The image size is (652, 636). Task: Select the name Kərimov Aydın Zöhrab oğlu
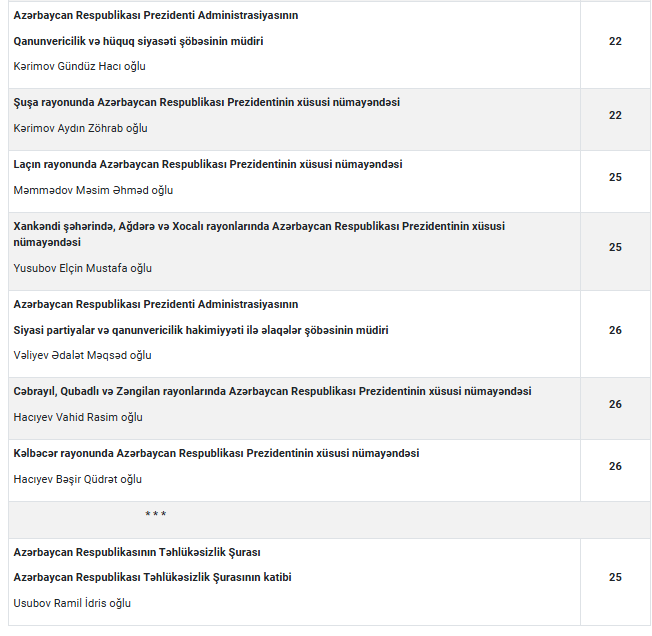pos(80,128)
